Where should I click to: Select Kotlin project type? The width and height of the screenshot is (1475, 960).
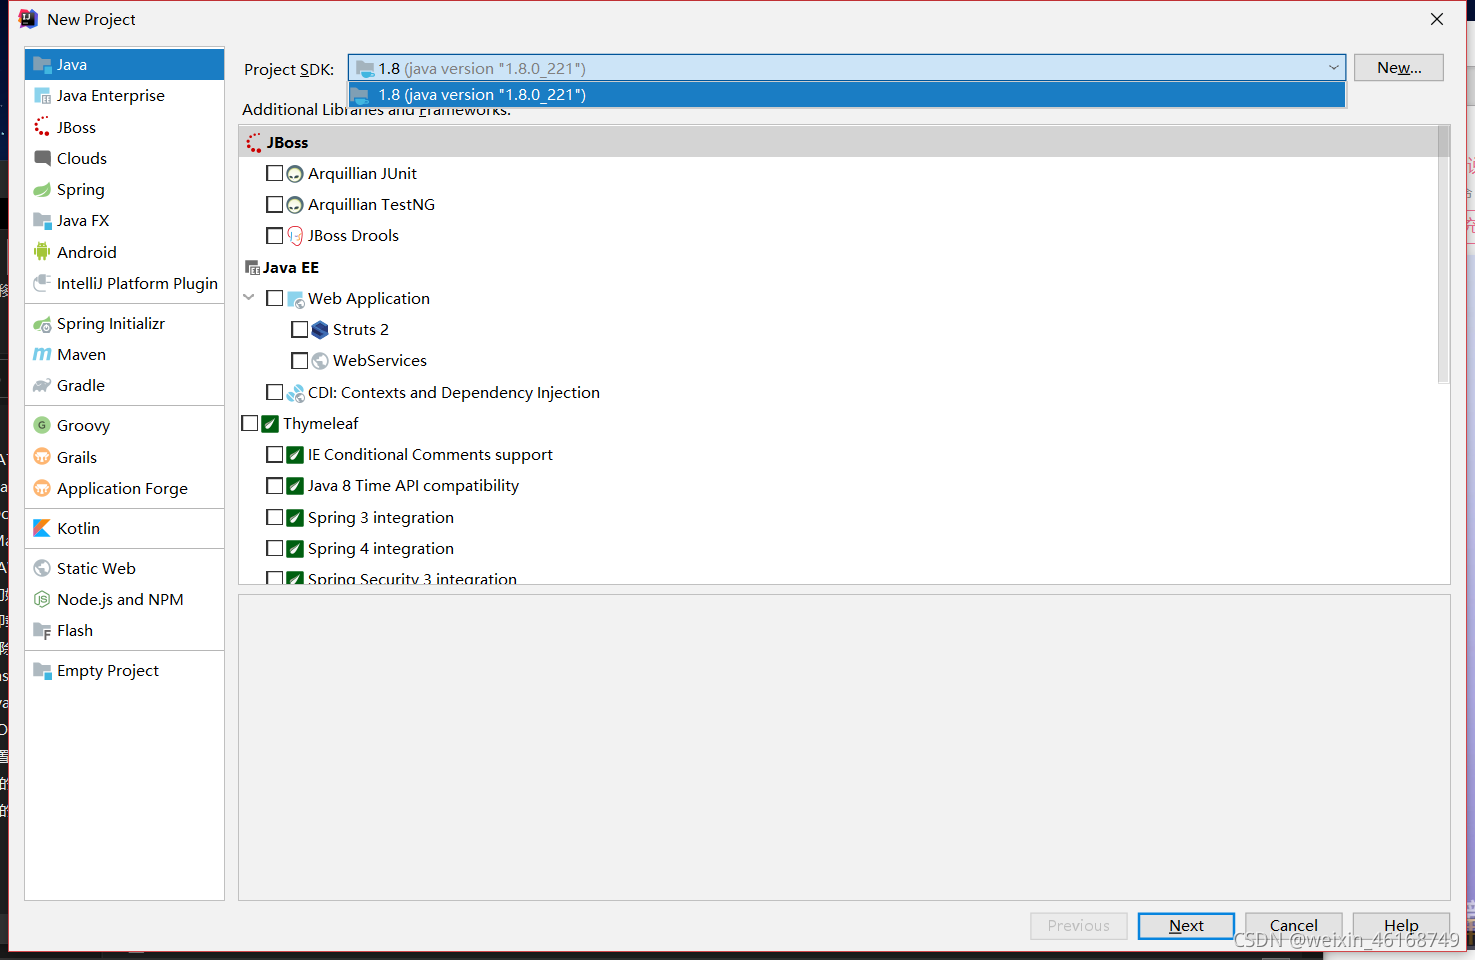pyautogui.click(x=124, y=528)
